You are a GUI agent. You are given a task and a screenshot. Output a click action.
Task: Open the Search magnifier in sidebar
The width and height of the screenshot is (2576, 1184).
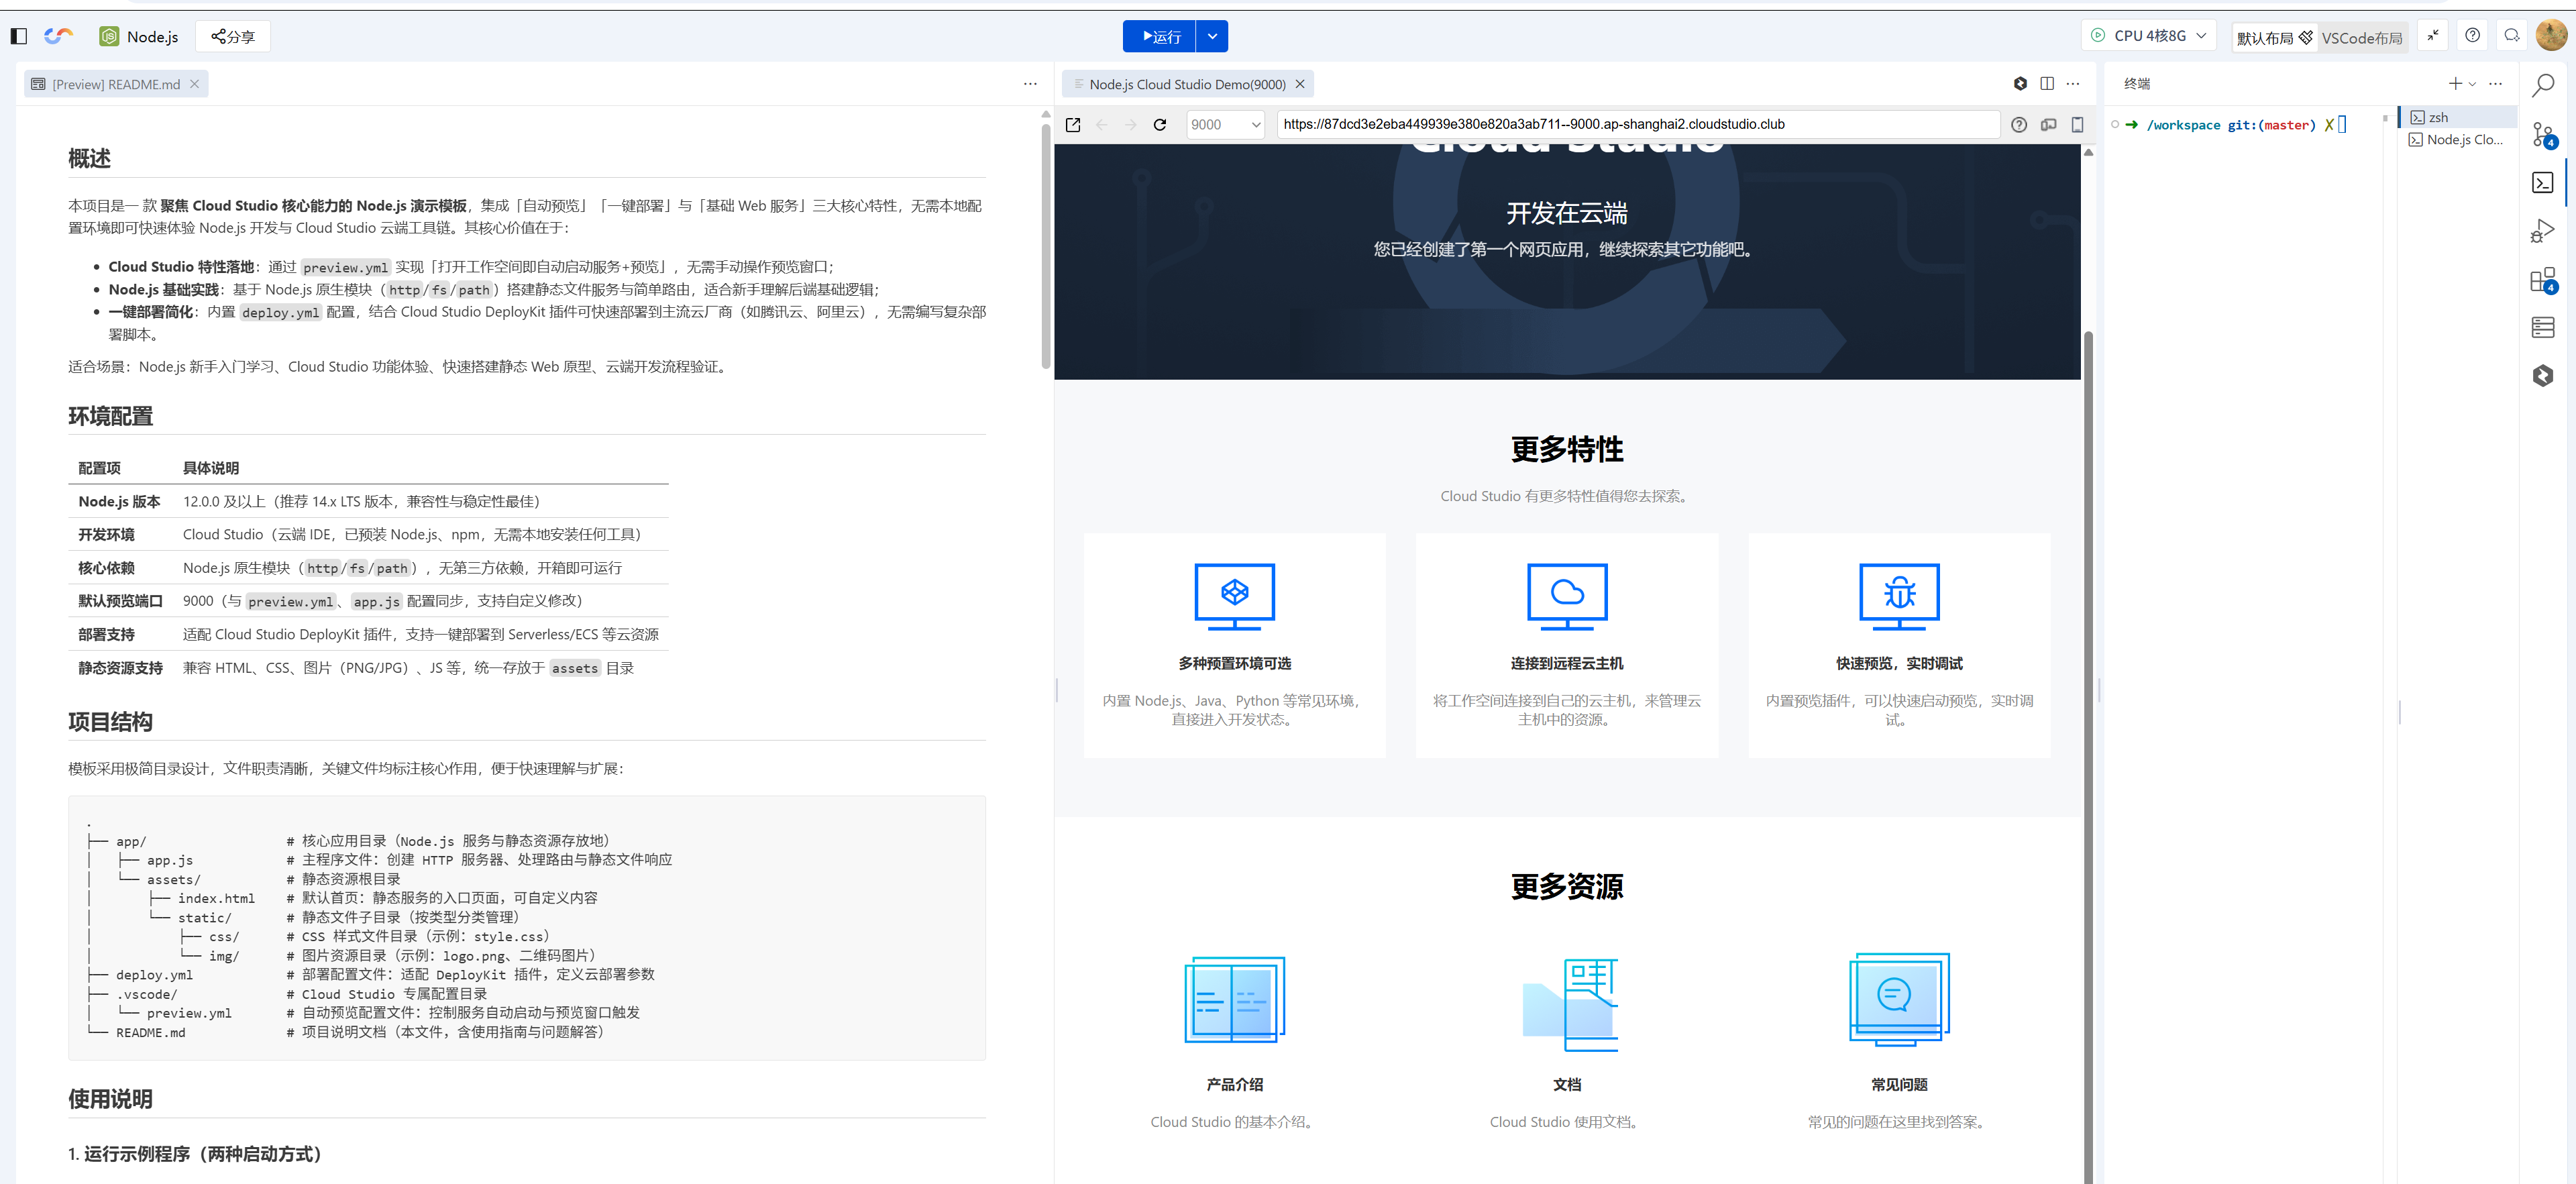click(2543, 85)
